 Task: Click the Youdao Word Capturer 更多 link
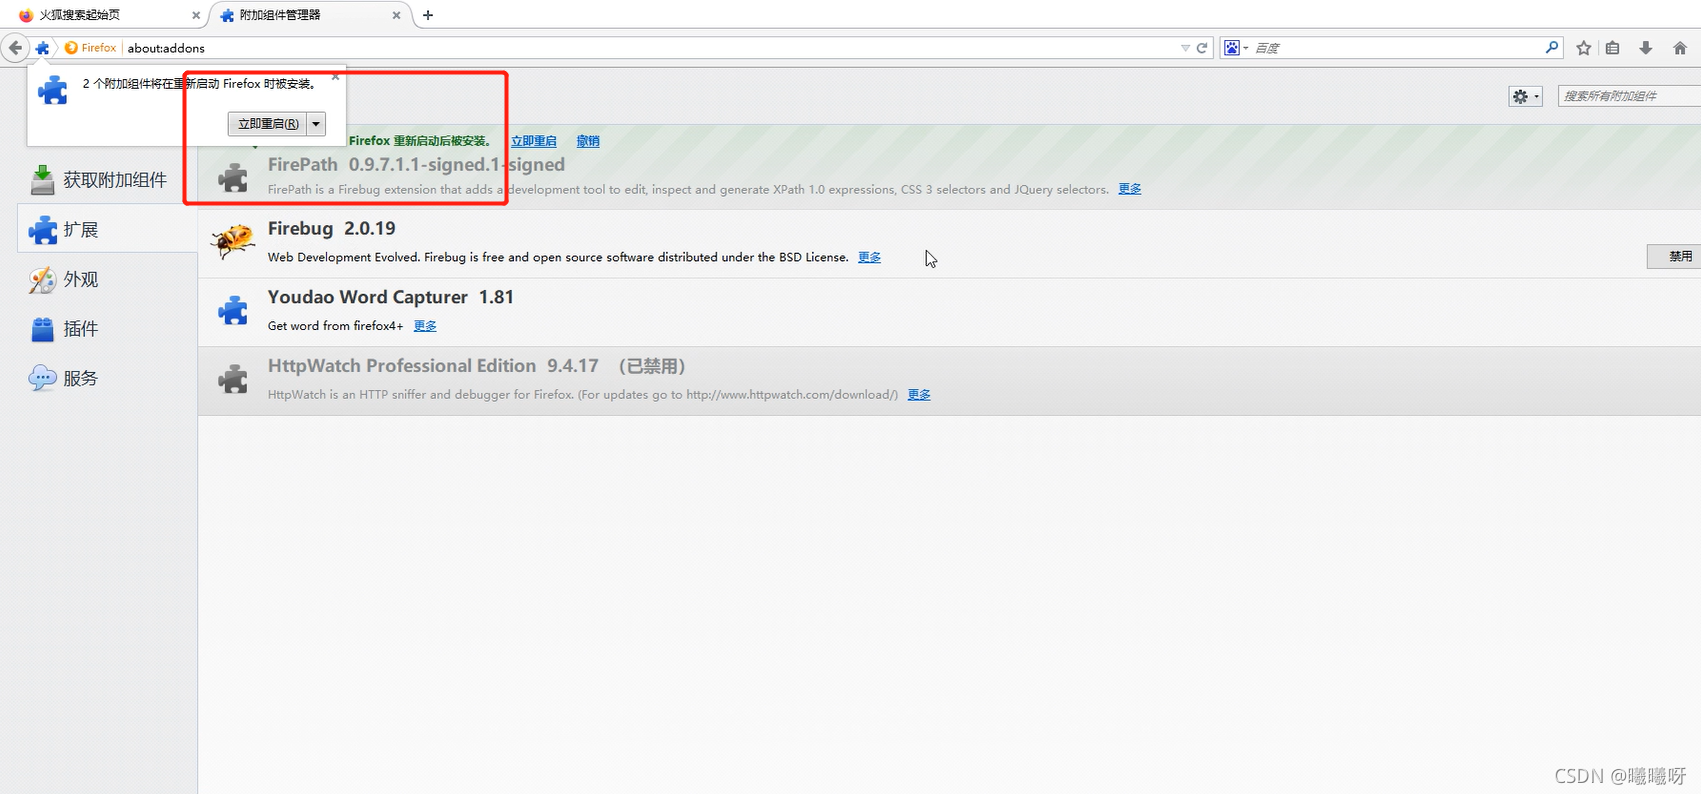pyautogui.click(x=425, y=325)
